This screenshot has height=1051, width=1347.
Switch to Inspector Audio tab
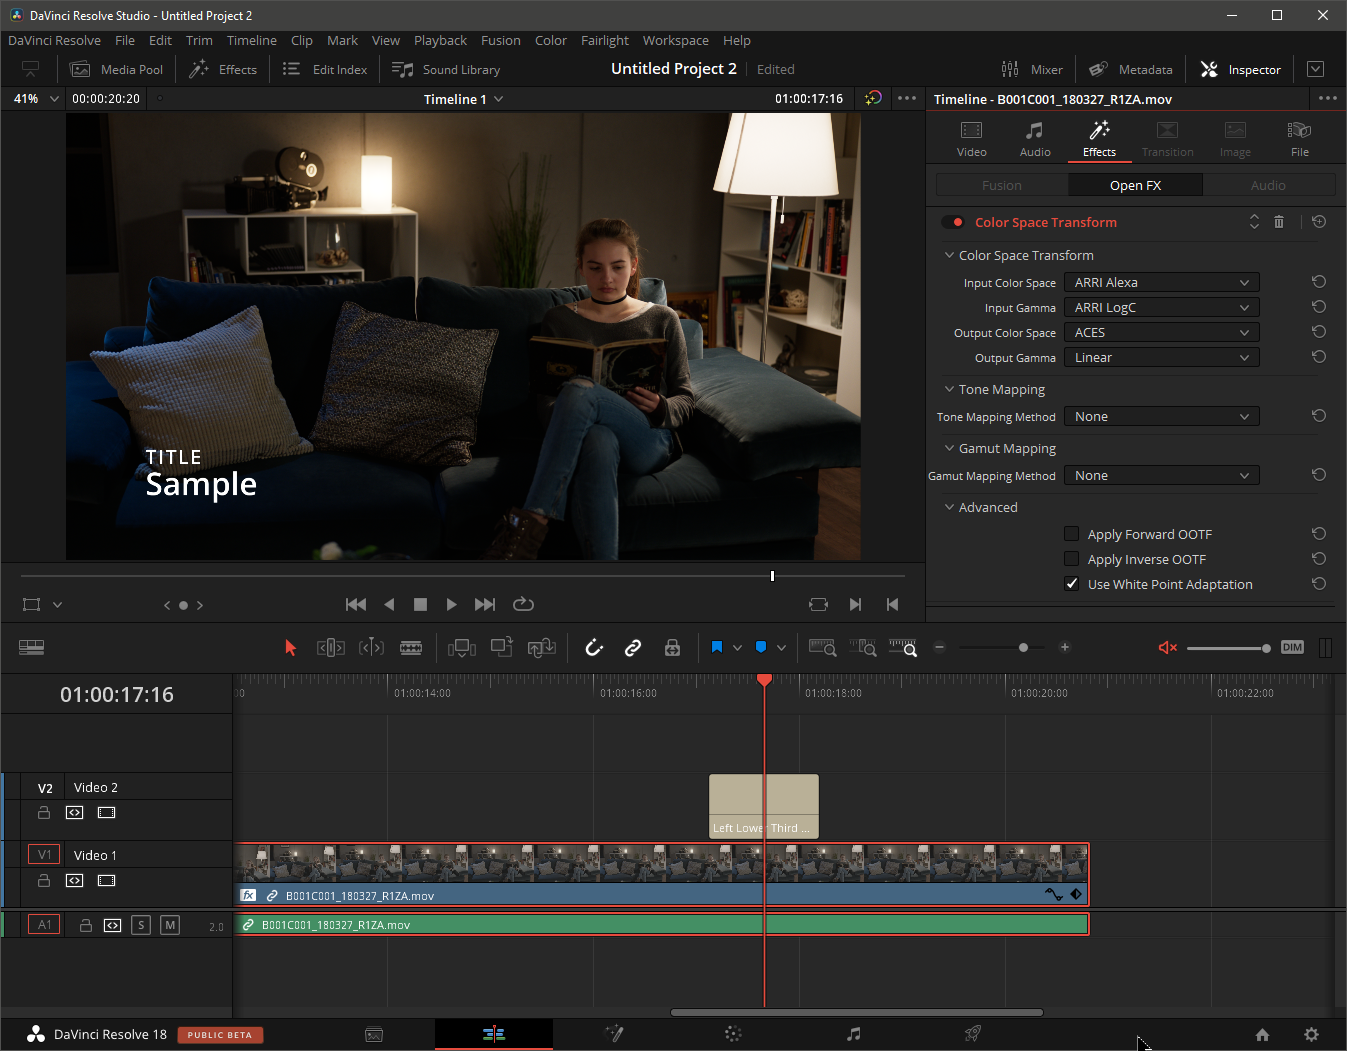(x=1035, y=139)
